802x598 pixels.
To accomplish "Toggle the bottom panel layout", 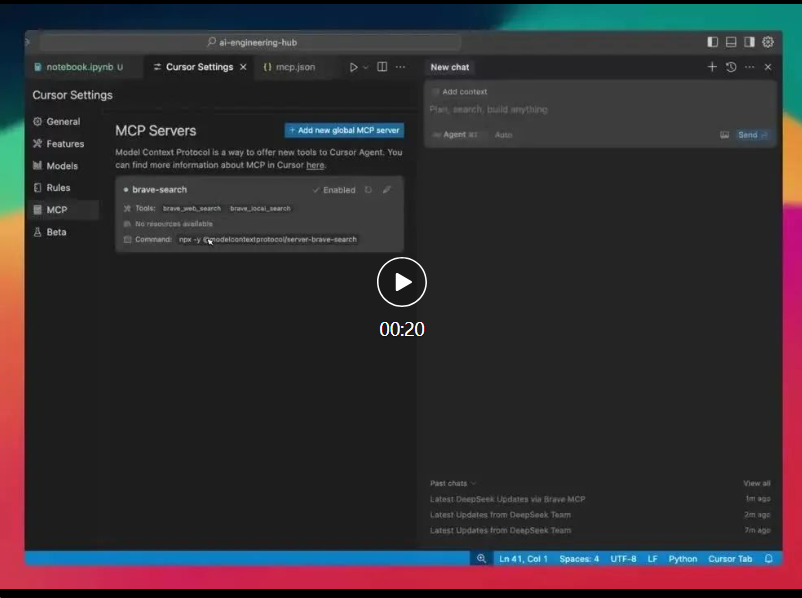I will [731, 42].
